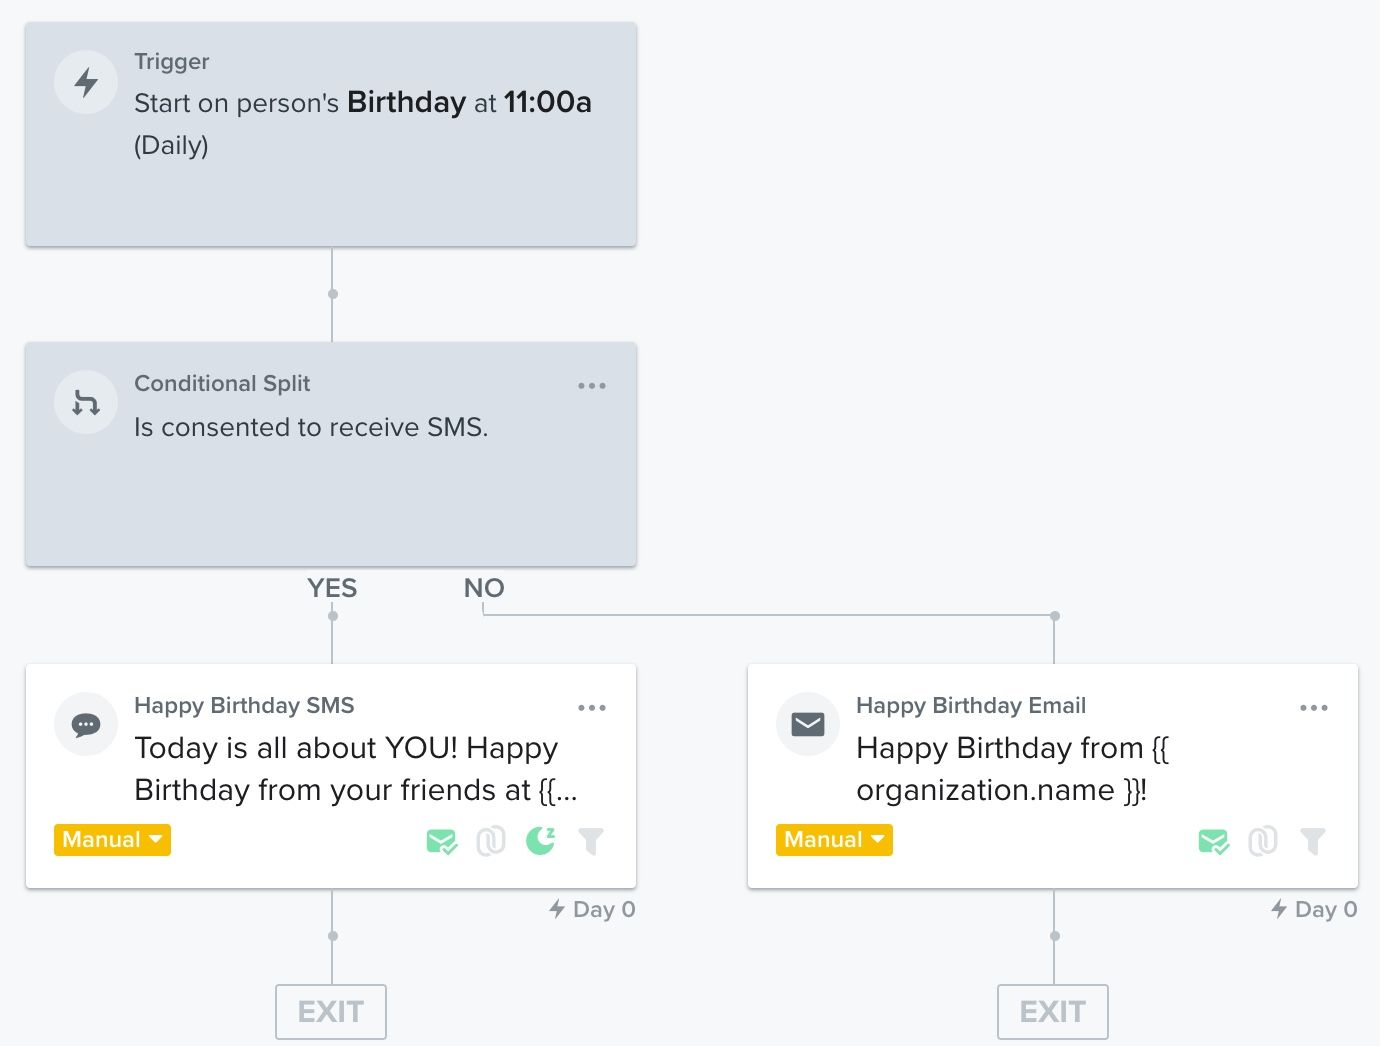The width and height of the screenshot is (1380, 1046).
Task: Click the chat bubble icon on Happy Birthday SMS
Action: click(x=85, y=724)
